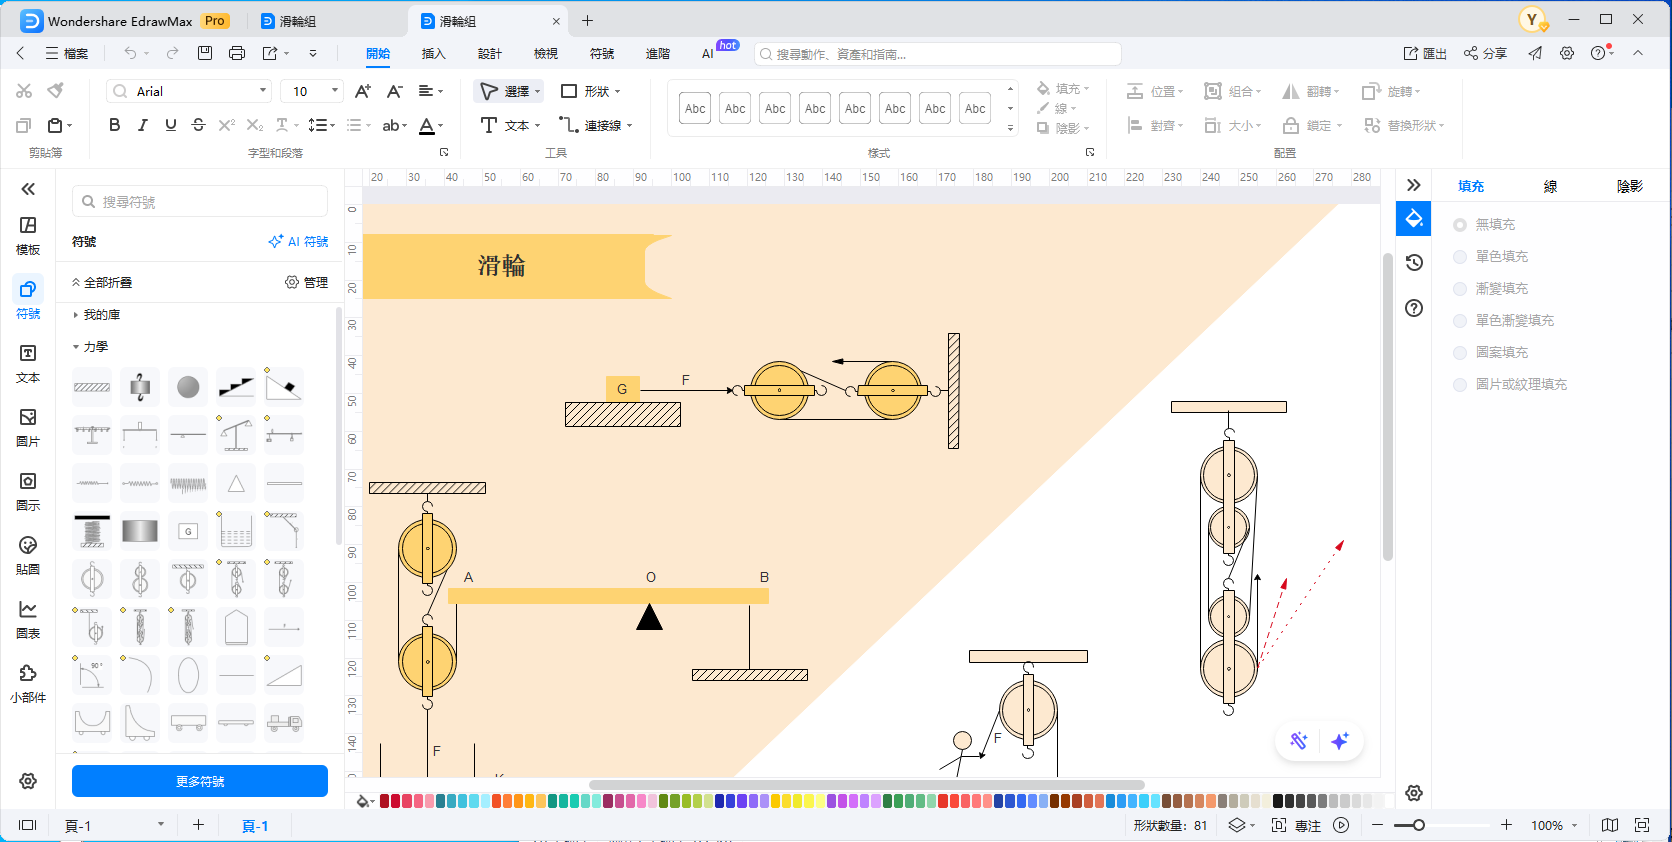Choose the 漸變填充 fill option
Image resolution: width=1672 pixels, height=842 pixels.
1460,289
